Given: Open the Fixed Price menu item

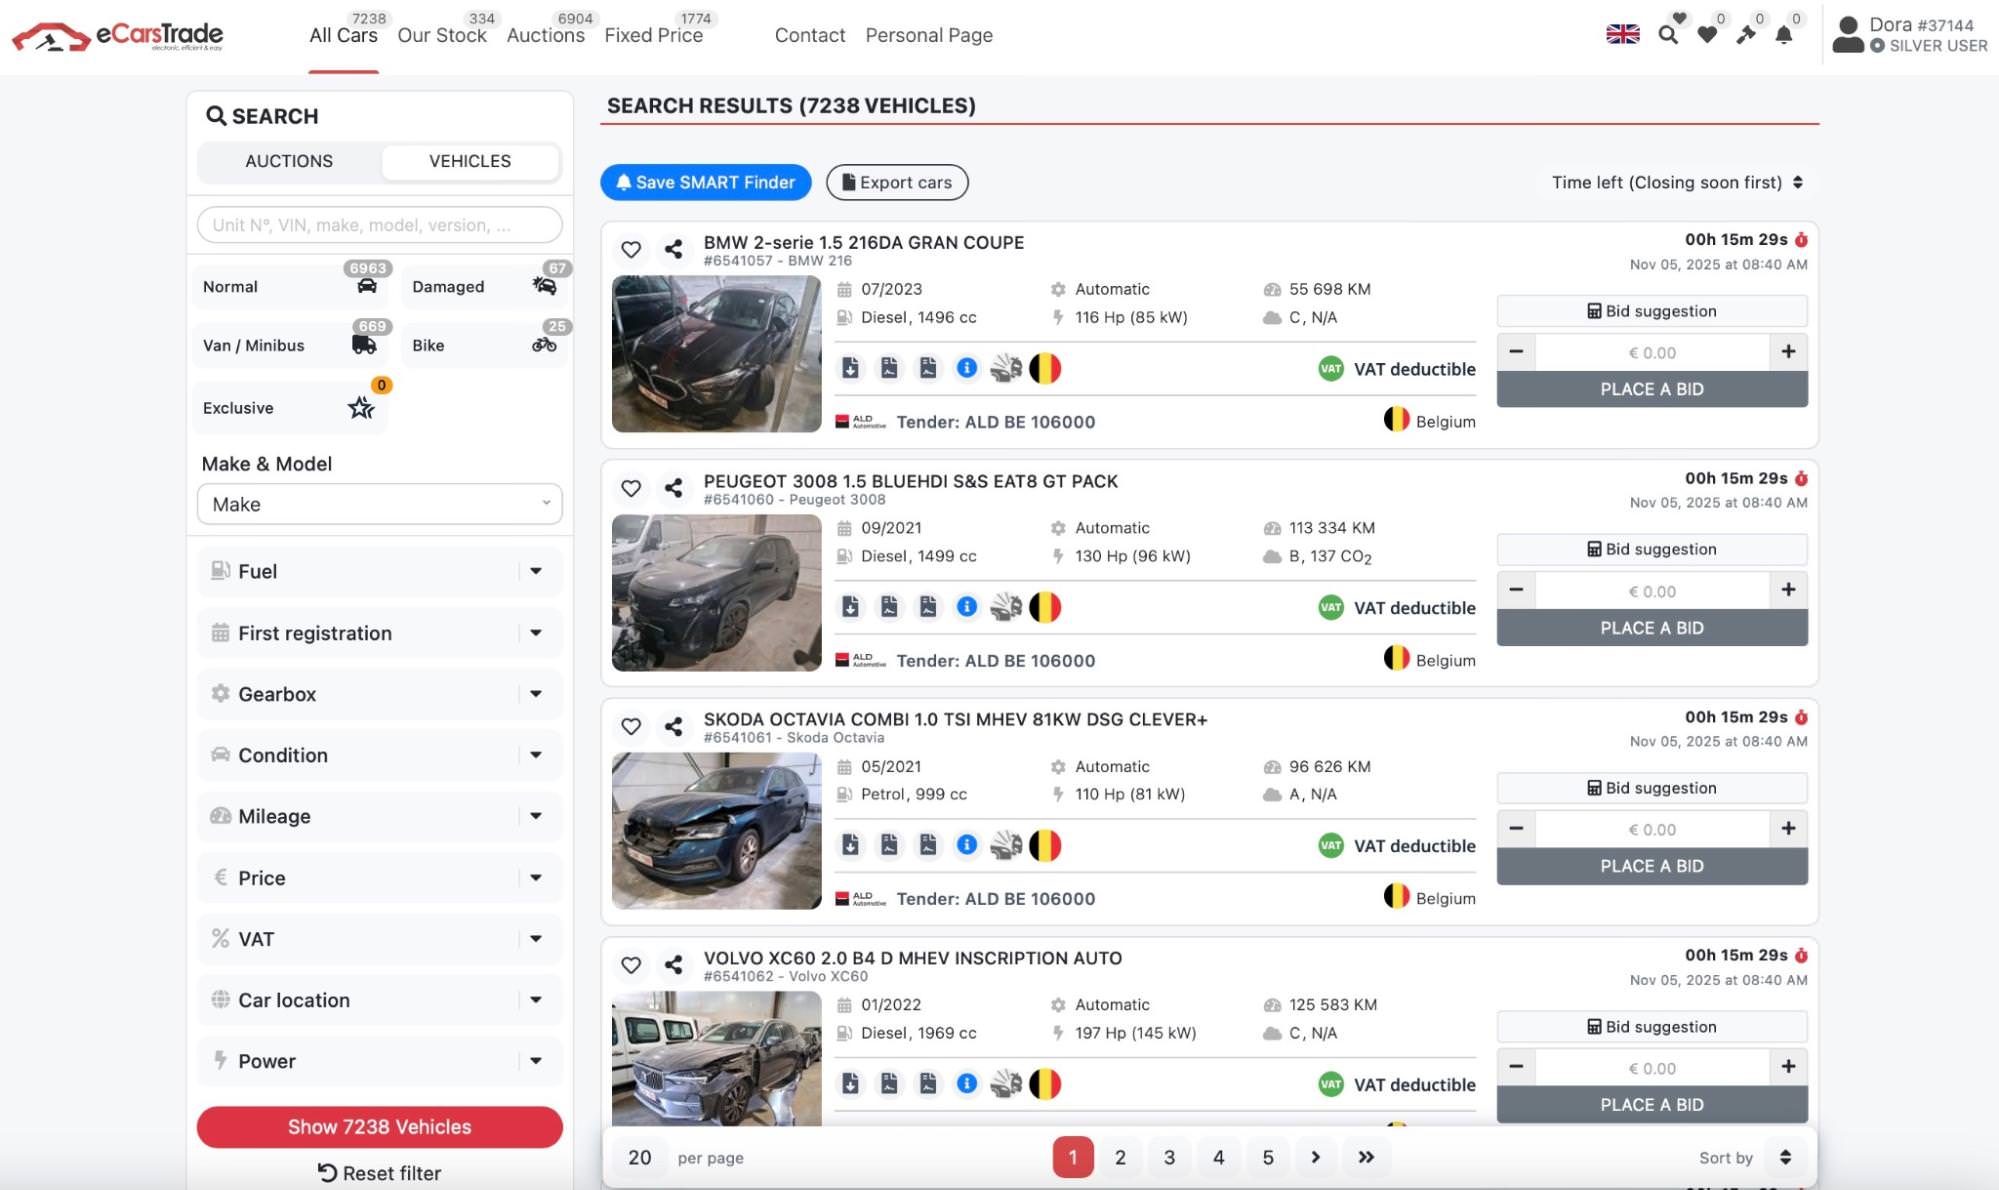Looking at the screenshot, I should click(x=653, y=36).
